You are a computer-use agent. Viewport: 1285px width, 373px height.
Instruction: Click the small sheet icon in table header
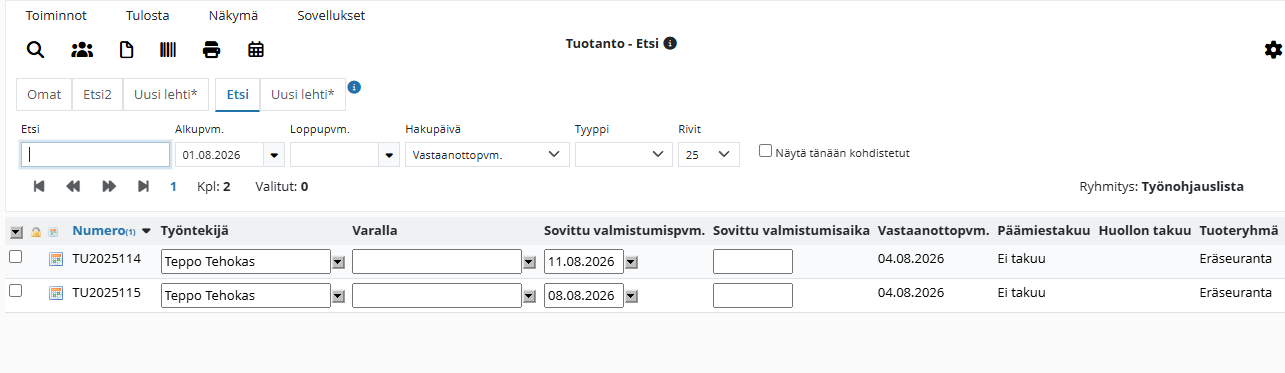point(53,232)
